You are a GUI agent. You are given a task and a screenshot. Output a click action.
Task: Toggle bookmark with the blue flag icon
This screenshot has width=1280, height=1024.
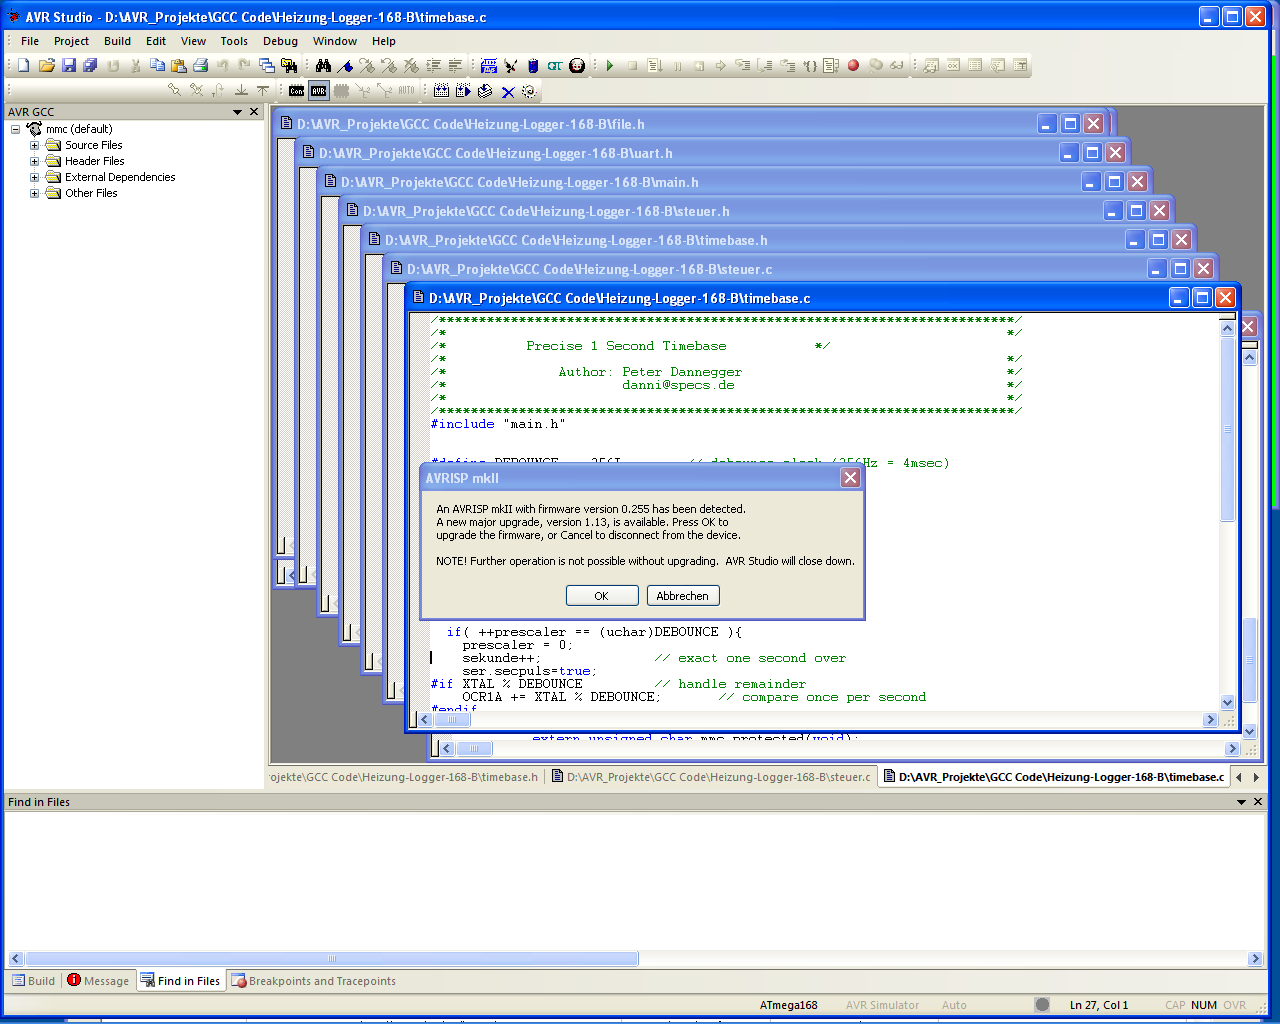pyautogui.click(x=345, y=65)
